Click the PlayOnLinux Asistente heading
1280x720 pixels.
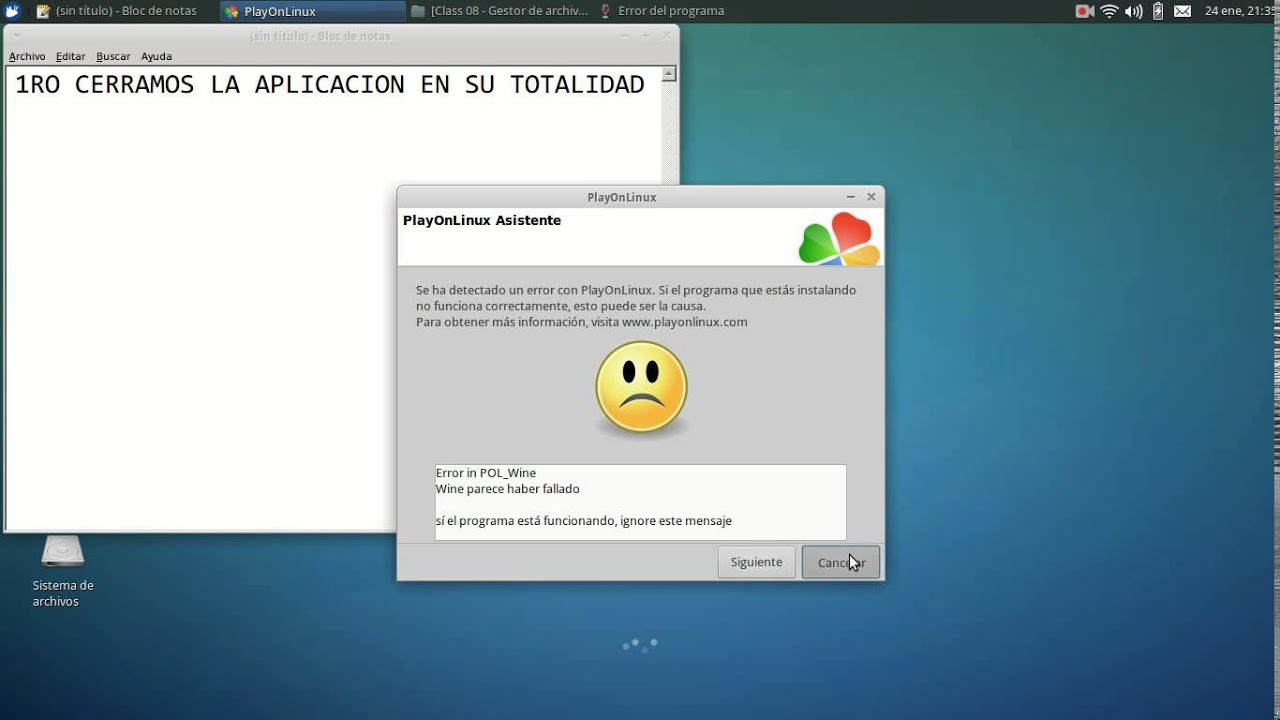click(482, 220)
